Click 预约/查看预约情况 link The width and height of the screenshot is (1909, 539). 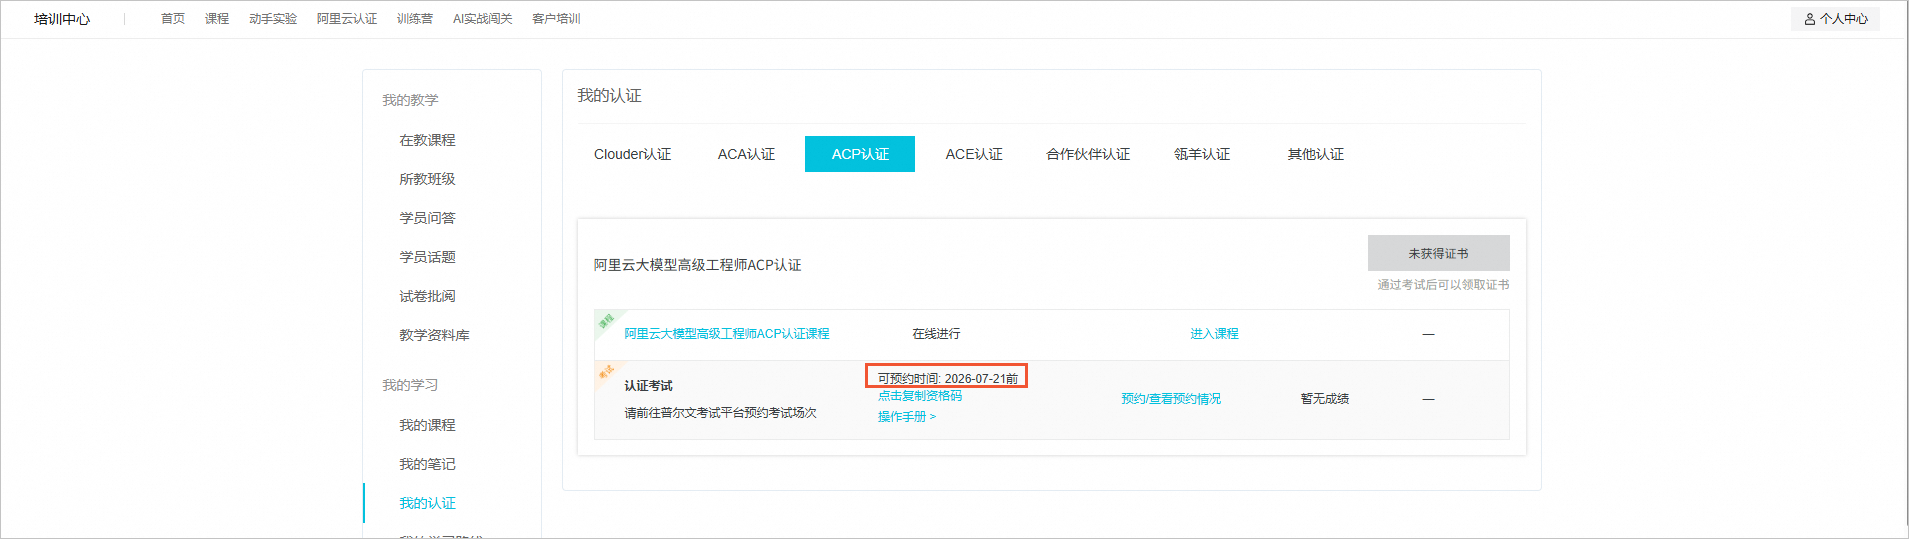pos(1171,399)
